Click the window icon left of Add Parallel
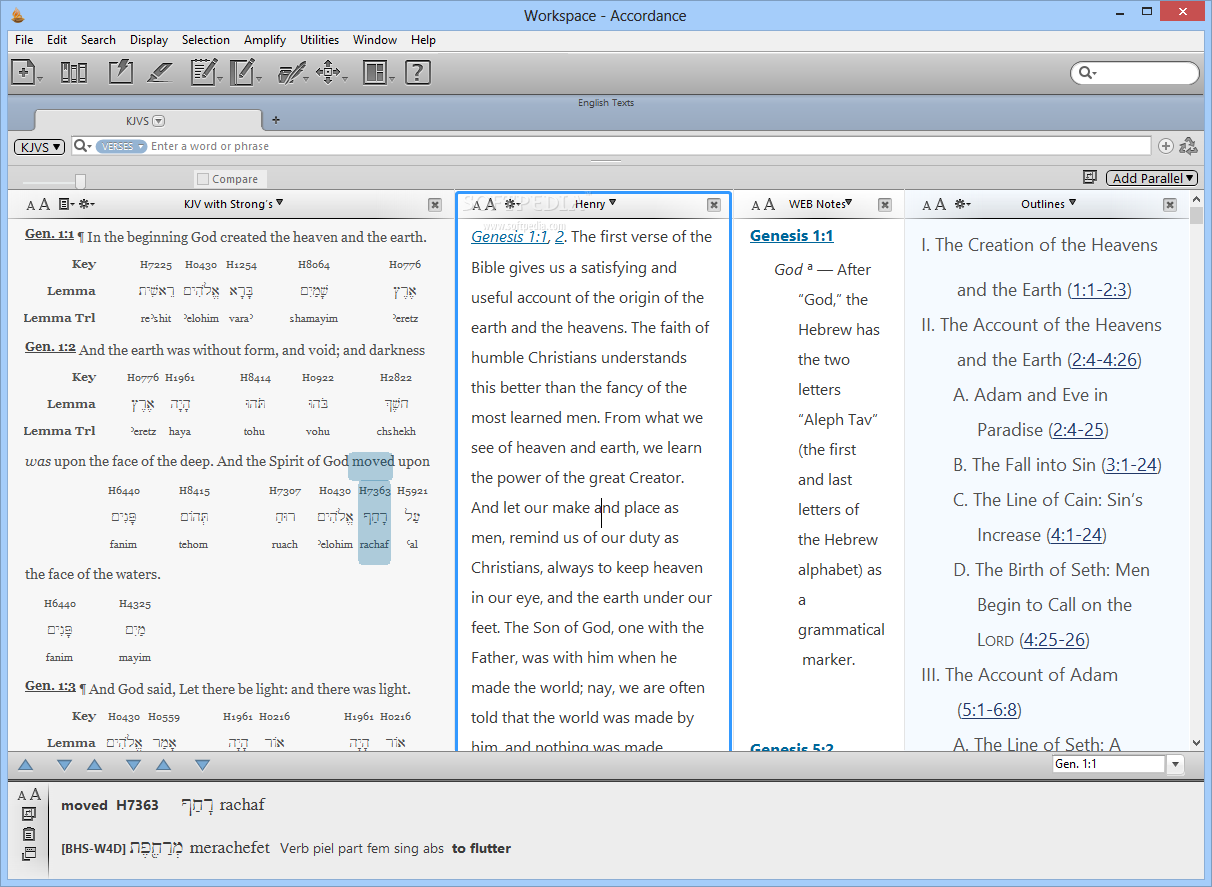Image resolution: width=1212 pixels, height=887 pixels. click(1090, 177)
